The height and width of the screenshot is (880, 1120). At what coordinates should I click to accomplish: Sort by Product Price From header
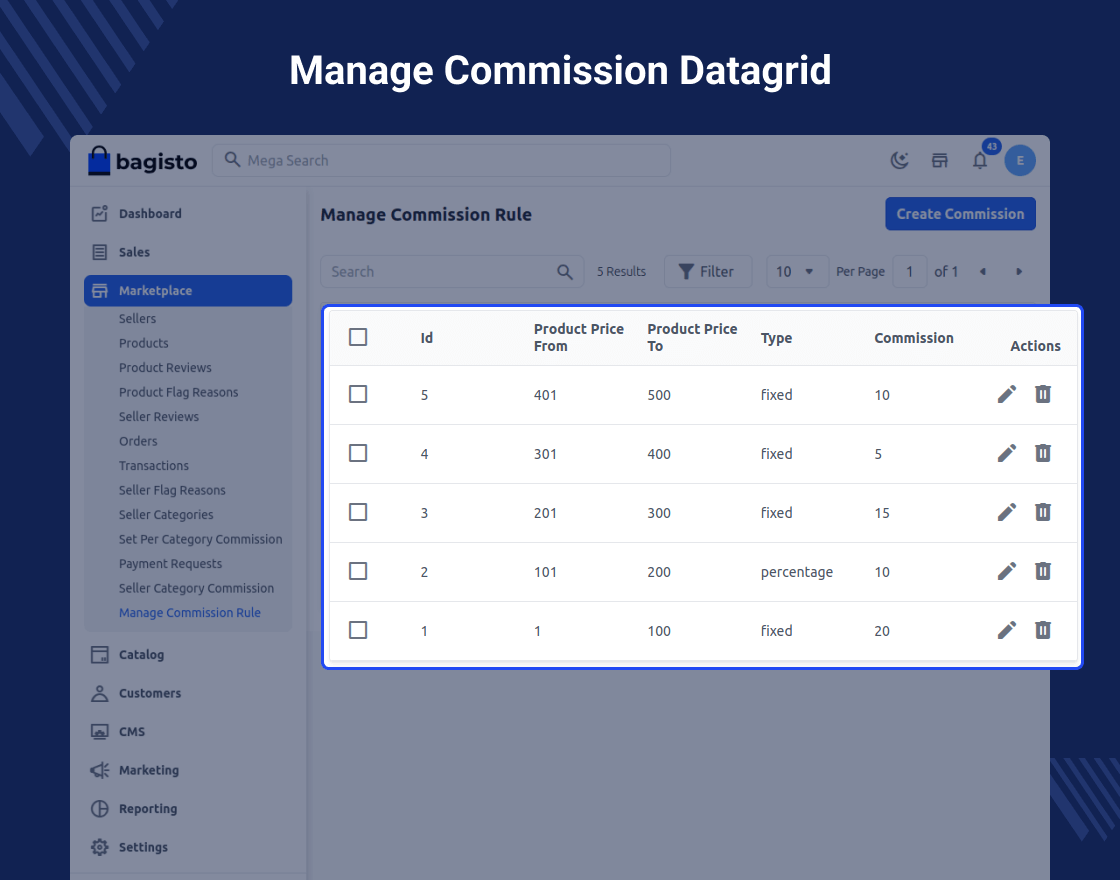(579, 337)
